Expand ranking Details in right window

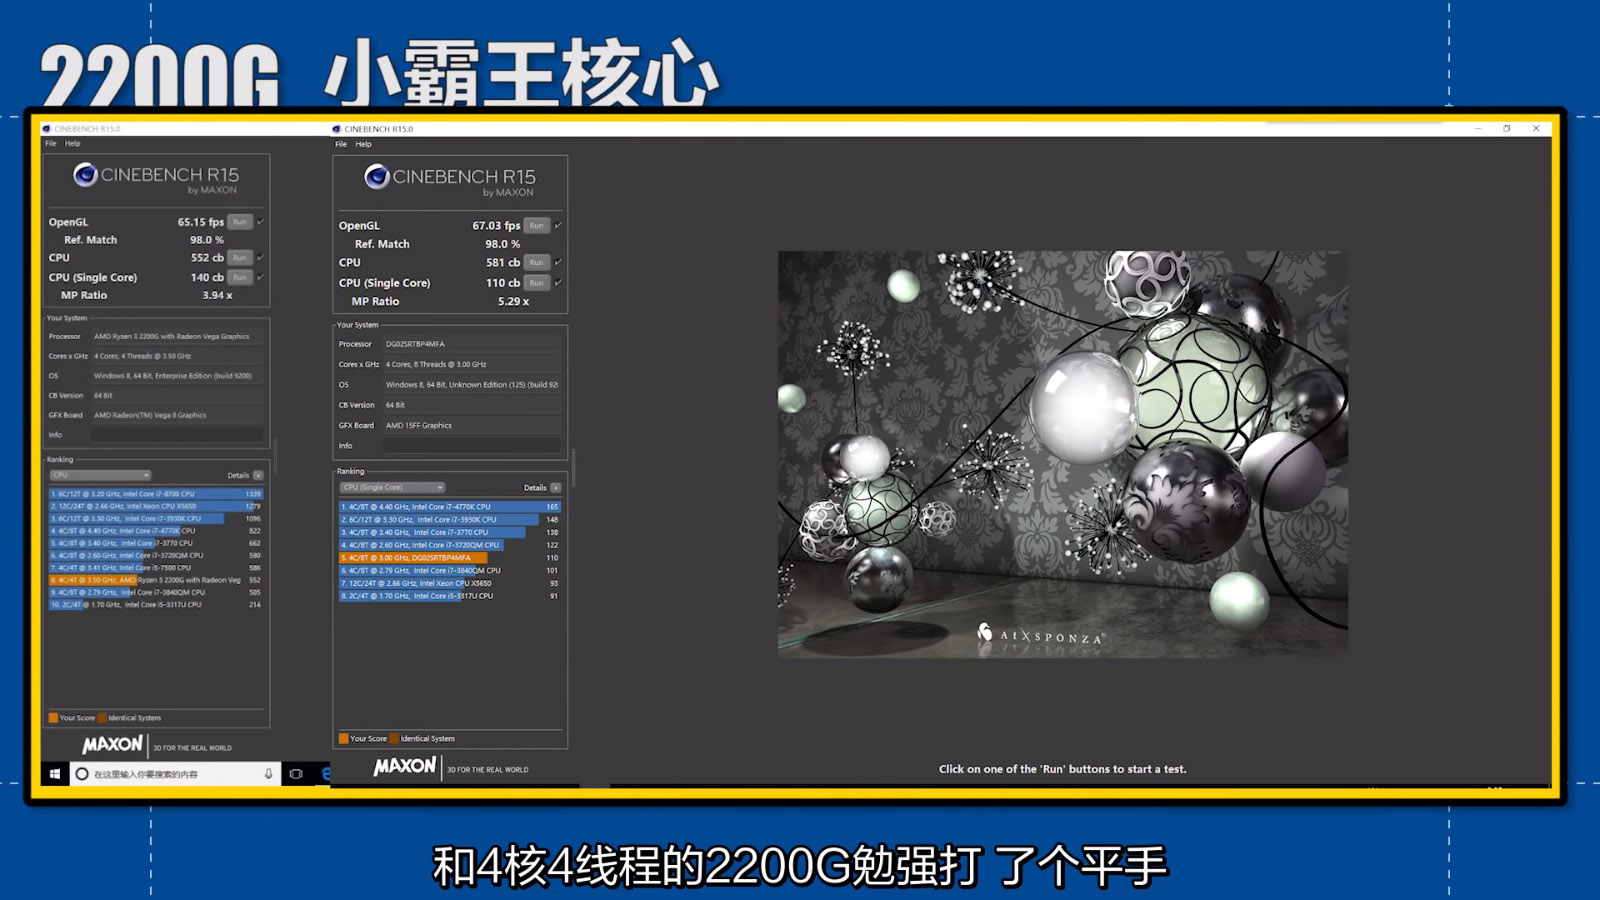556,487
